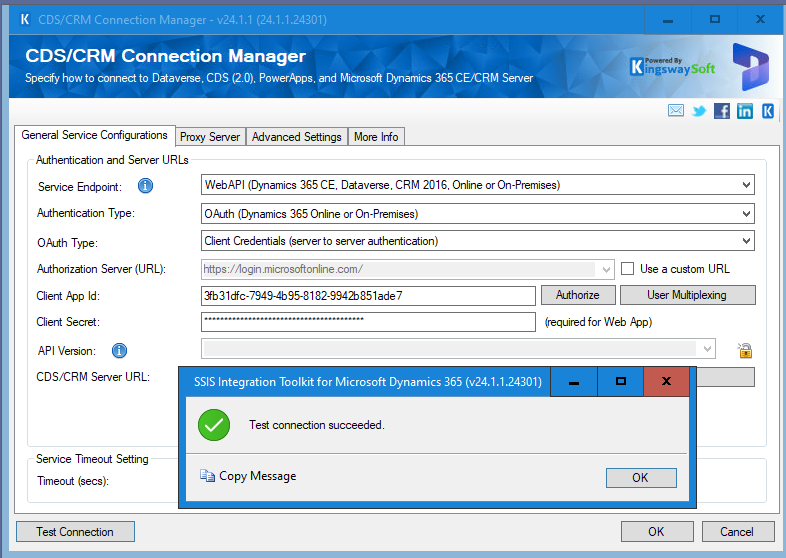Screen dimensions: 786x558
Task: Click the Test Connection button
Action: [75, 532]
